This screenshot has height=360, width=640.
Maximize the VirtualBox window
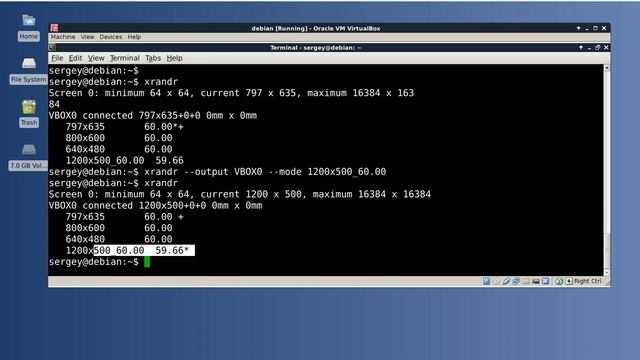pos(596,28)
